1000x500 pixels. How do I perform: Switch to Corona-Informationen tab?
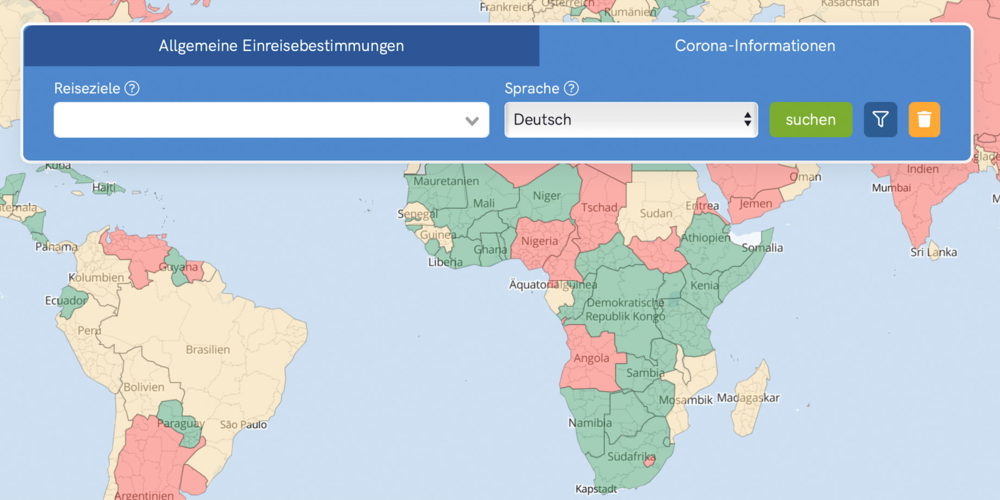point(755,46)
